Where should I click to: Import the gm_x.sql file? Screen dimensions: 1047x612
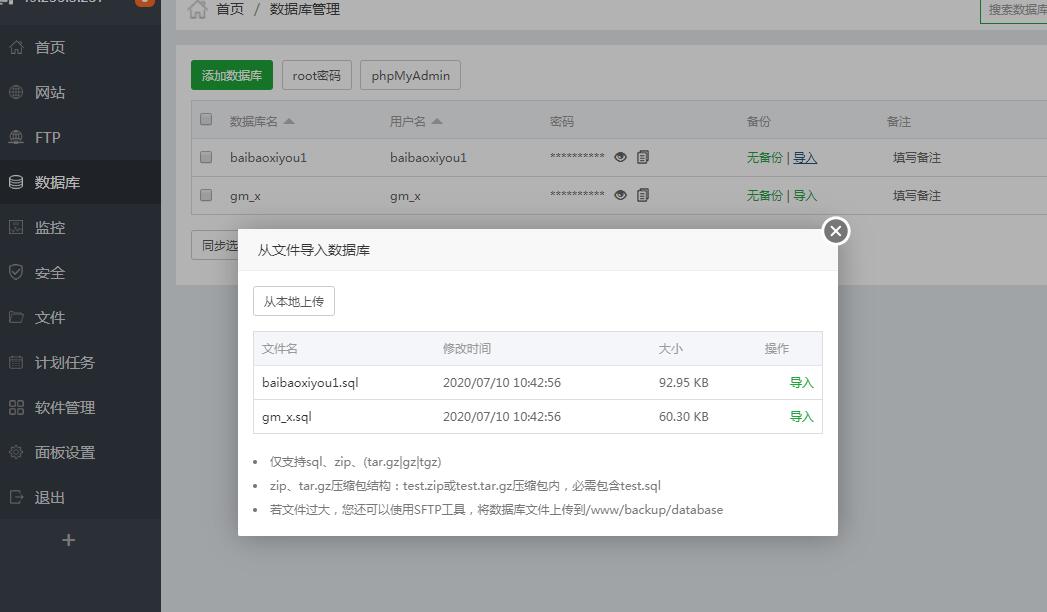pos(801,417)
